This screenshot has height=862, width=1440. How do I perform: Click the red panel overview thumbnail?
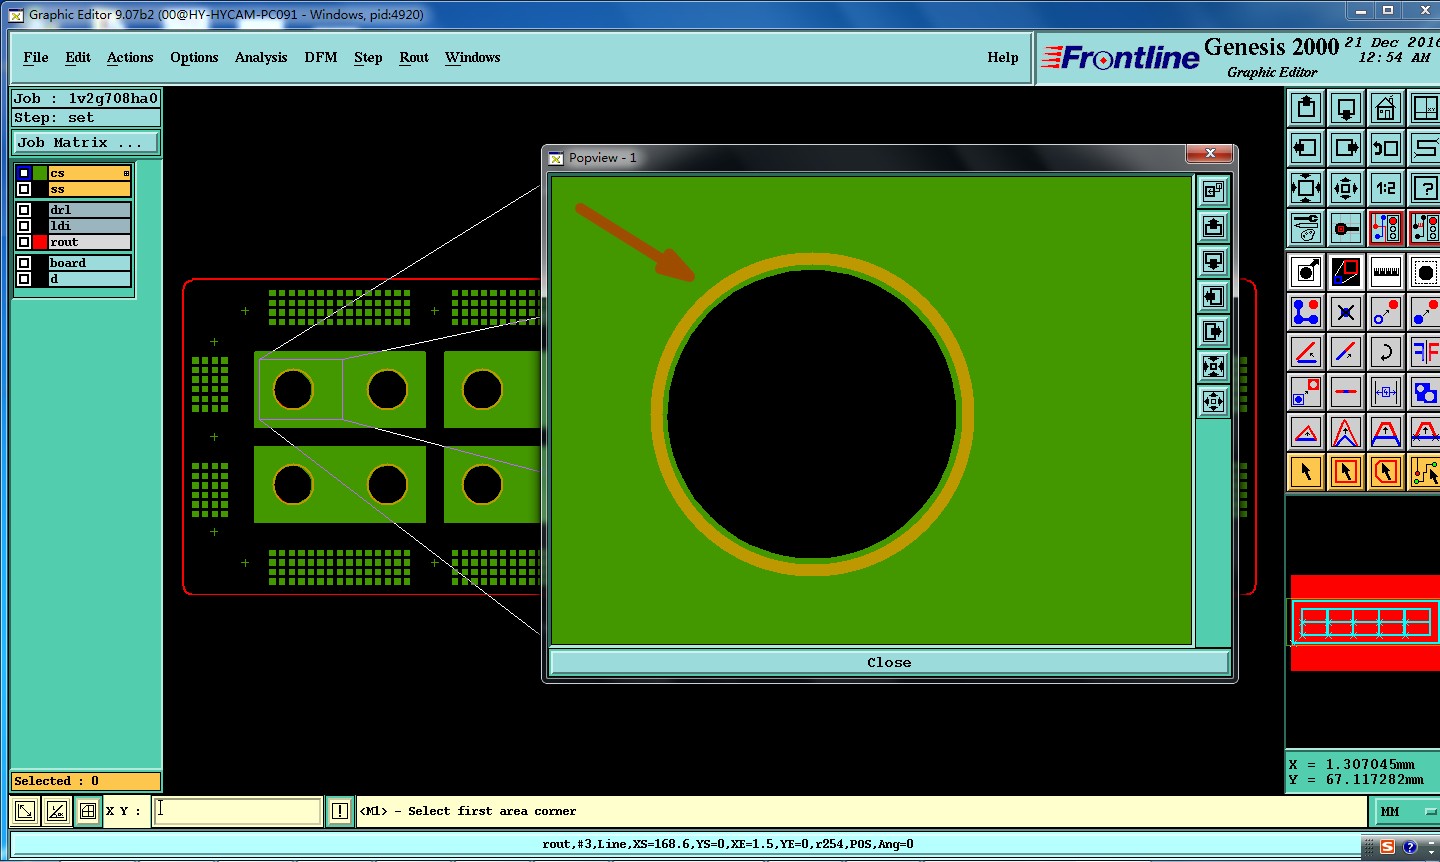coord(1365,622)
